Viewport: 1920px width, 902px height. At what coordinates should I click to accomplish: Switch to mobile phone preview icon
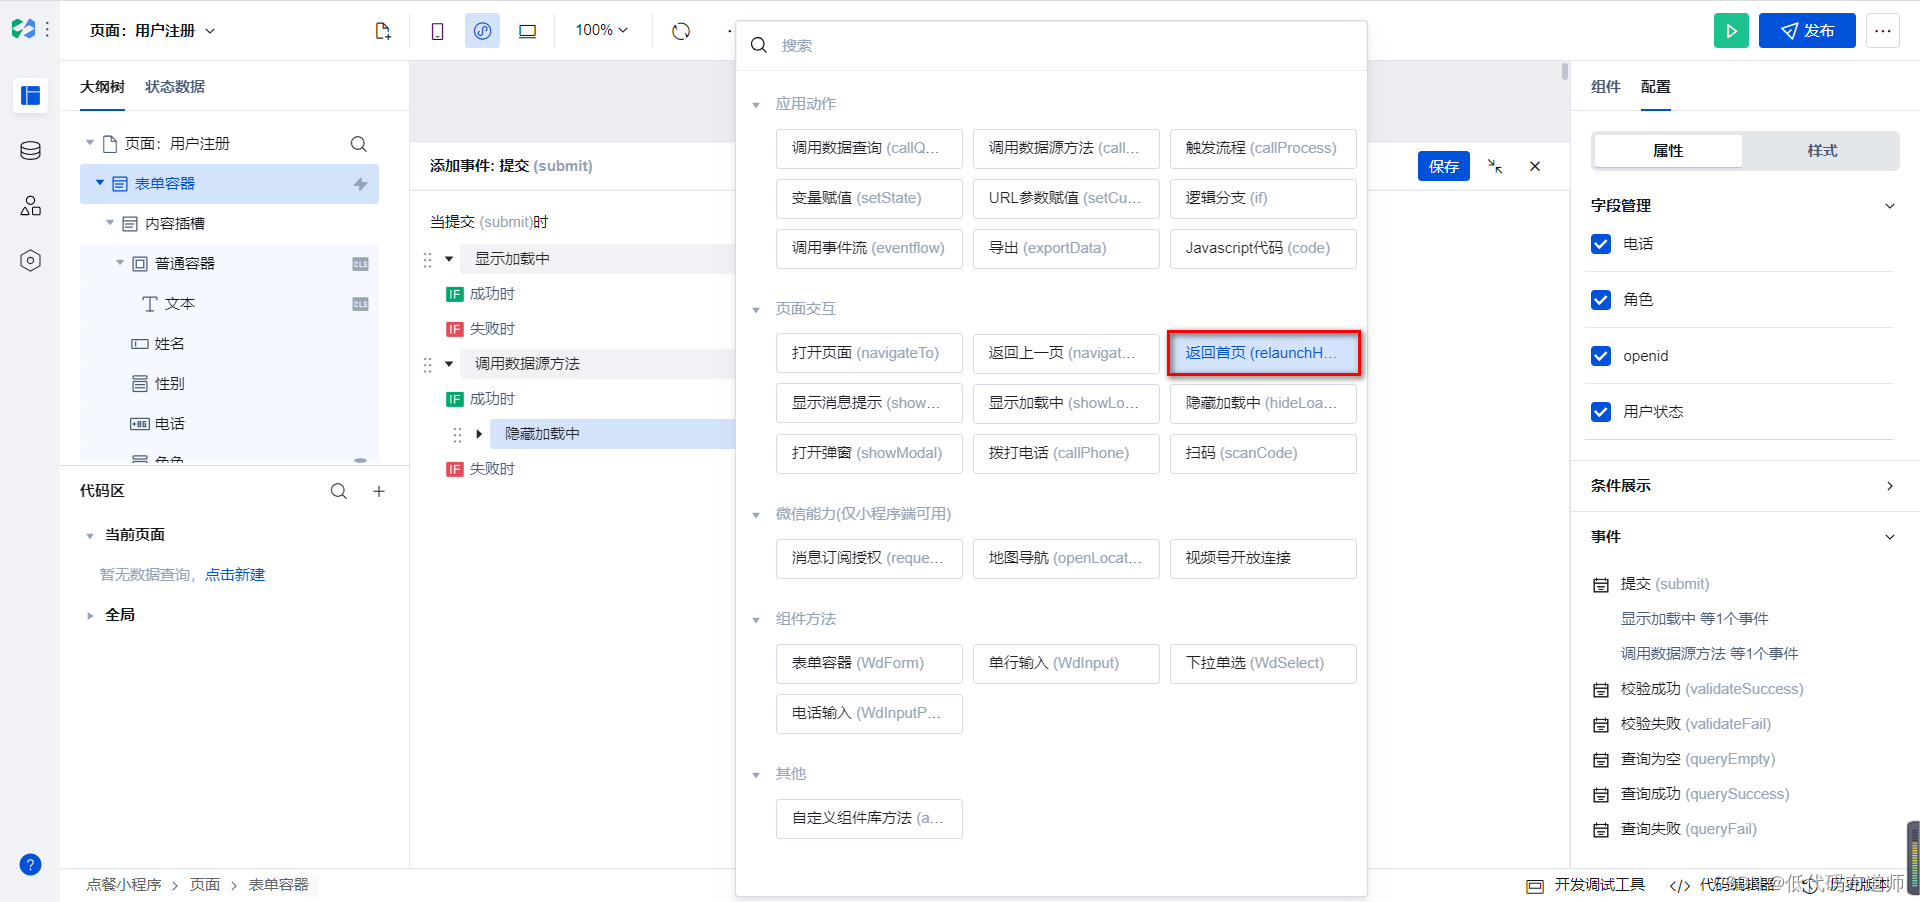coord(437,31)
